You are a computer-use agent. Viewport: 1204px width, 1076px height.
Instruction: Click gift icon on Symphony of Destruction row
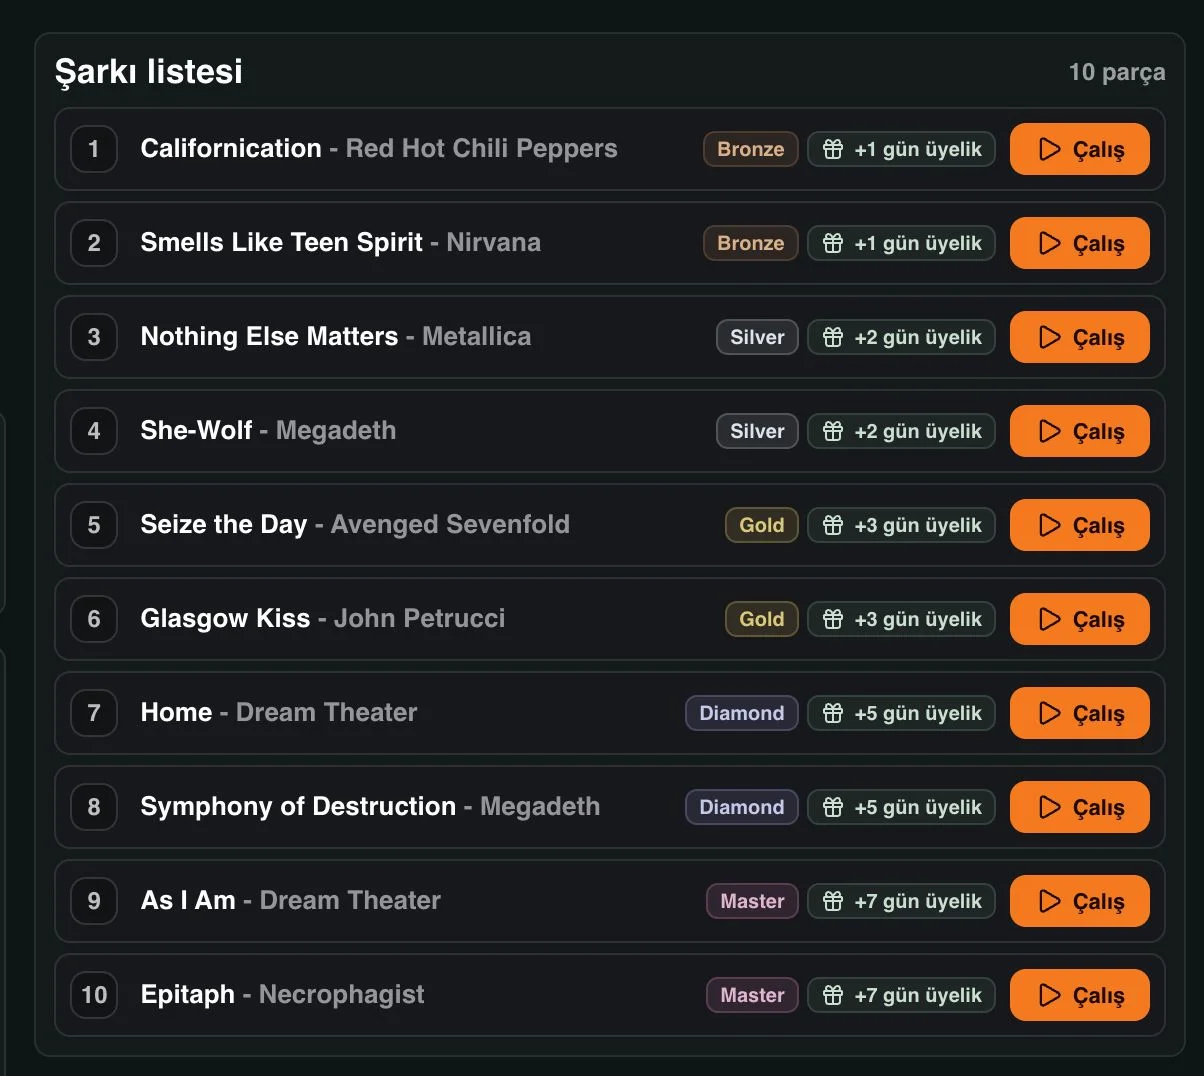tap(833, 807)
